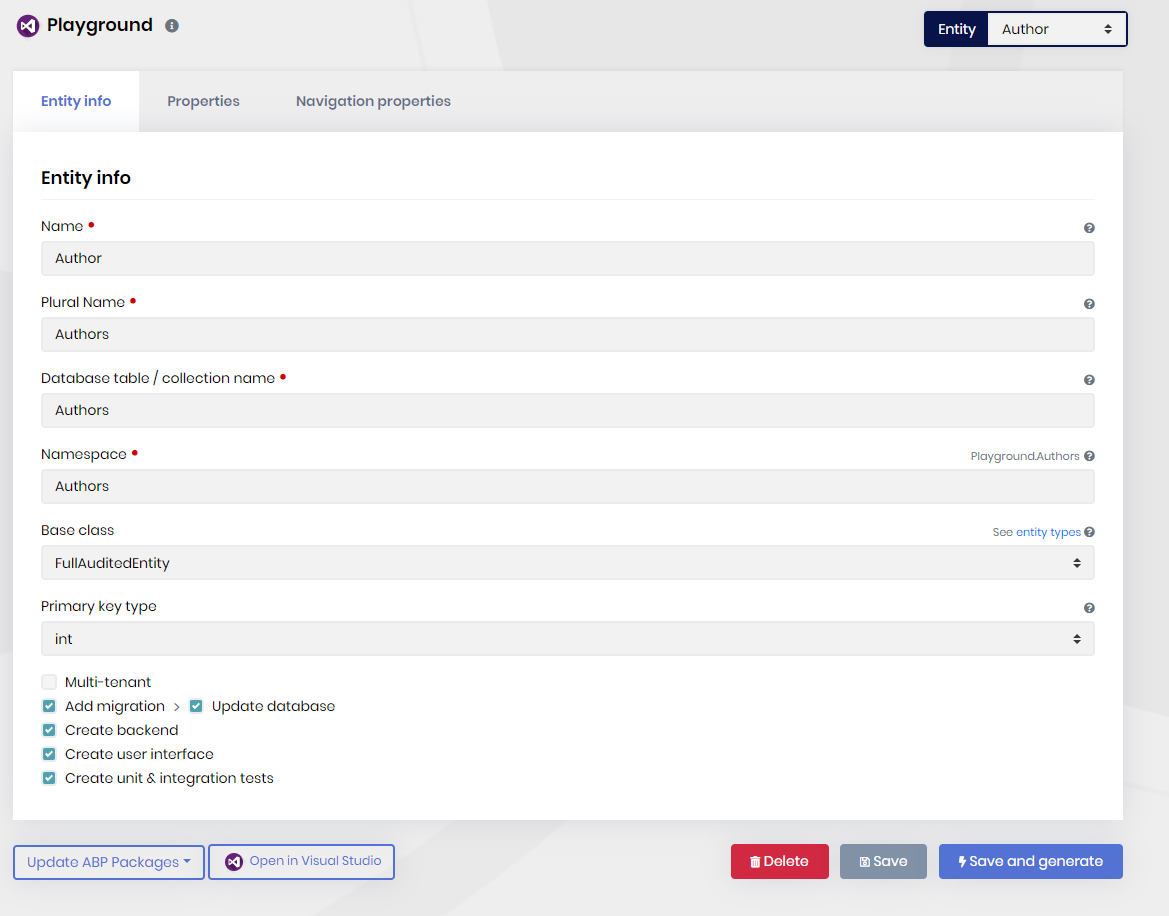Open the Navigation properties tab
Screen dimensions: 1169x916
(373, 101)
